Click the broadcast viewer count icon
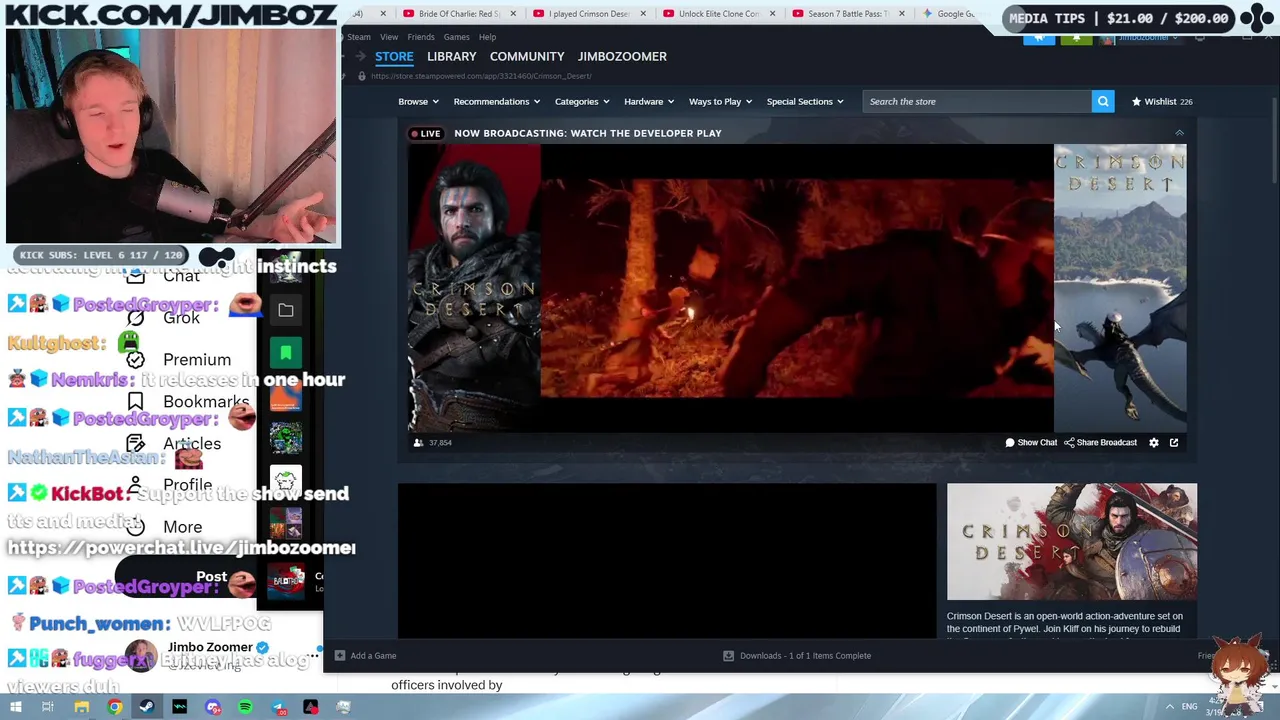 click(418, 442)
